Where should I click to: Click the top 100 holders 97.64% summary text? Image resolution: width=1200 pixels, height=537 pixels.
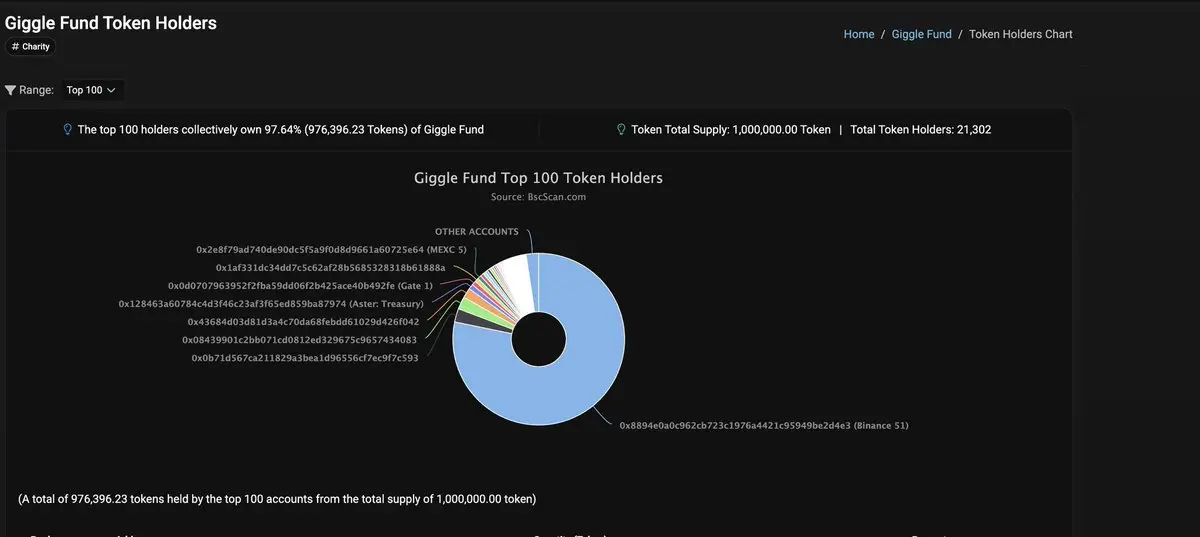[281, 130]
